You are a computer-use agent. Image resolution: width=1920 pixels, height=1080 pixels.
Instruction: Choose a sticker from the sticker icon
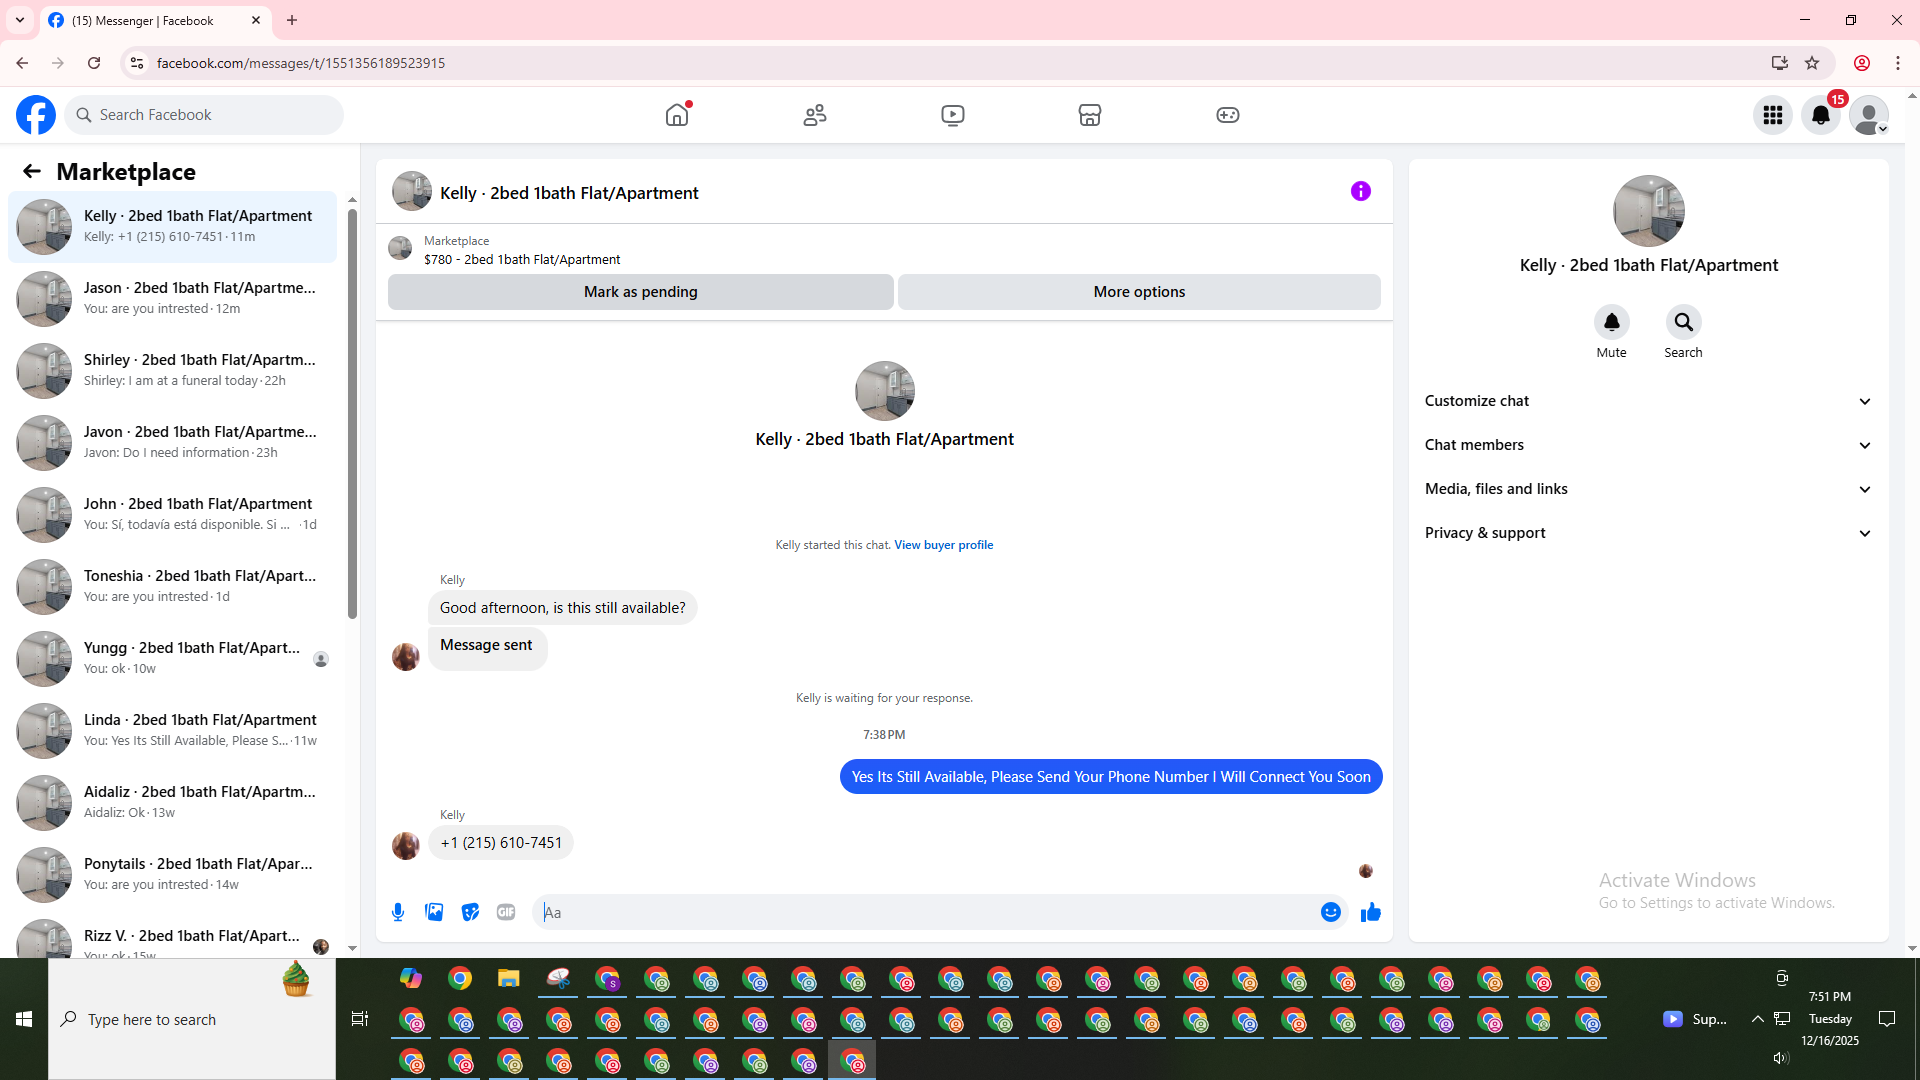(x=470, y=912)
